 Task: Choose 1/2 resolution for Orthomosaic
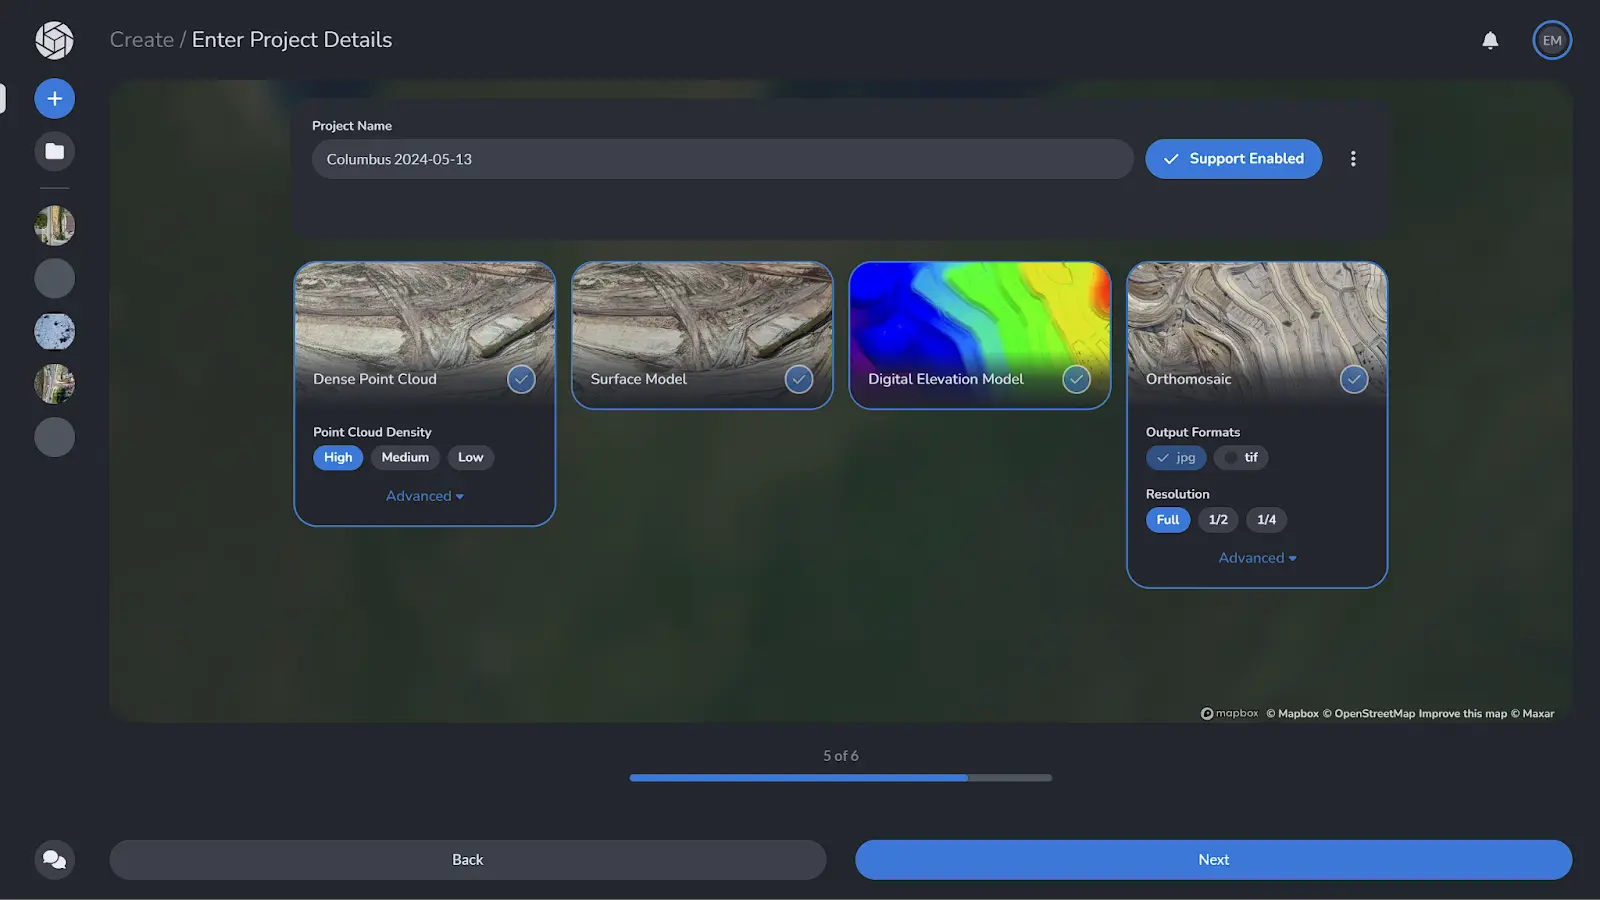[1217, 519]
